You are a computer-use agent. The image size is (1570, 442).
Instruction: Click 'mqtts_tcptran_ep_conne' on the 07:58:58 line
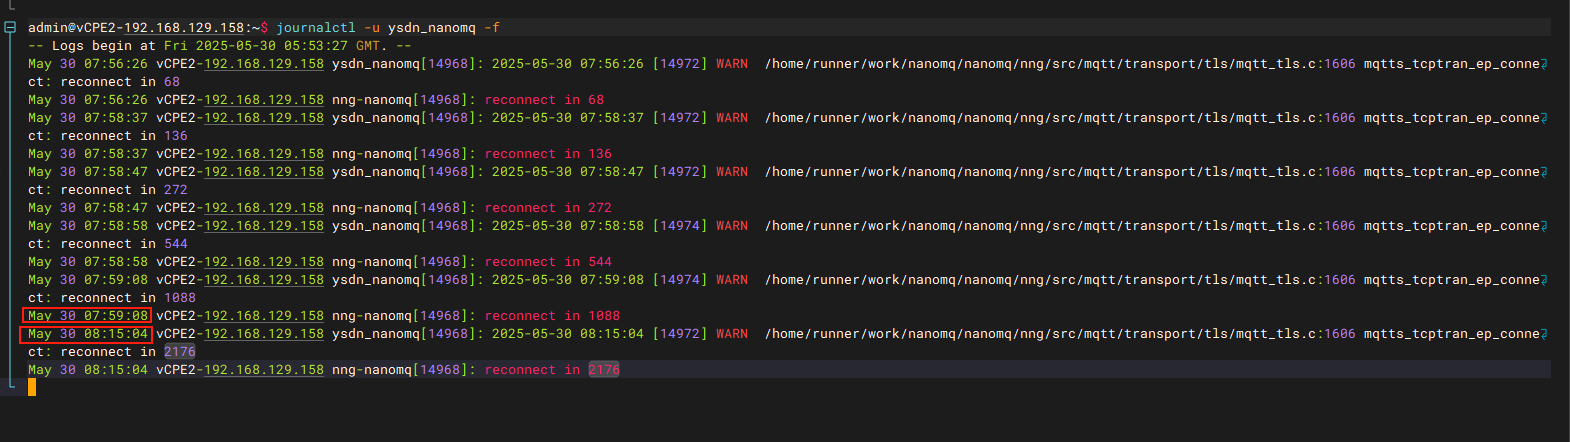click(1452, 226)
